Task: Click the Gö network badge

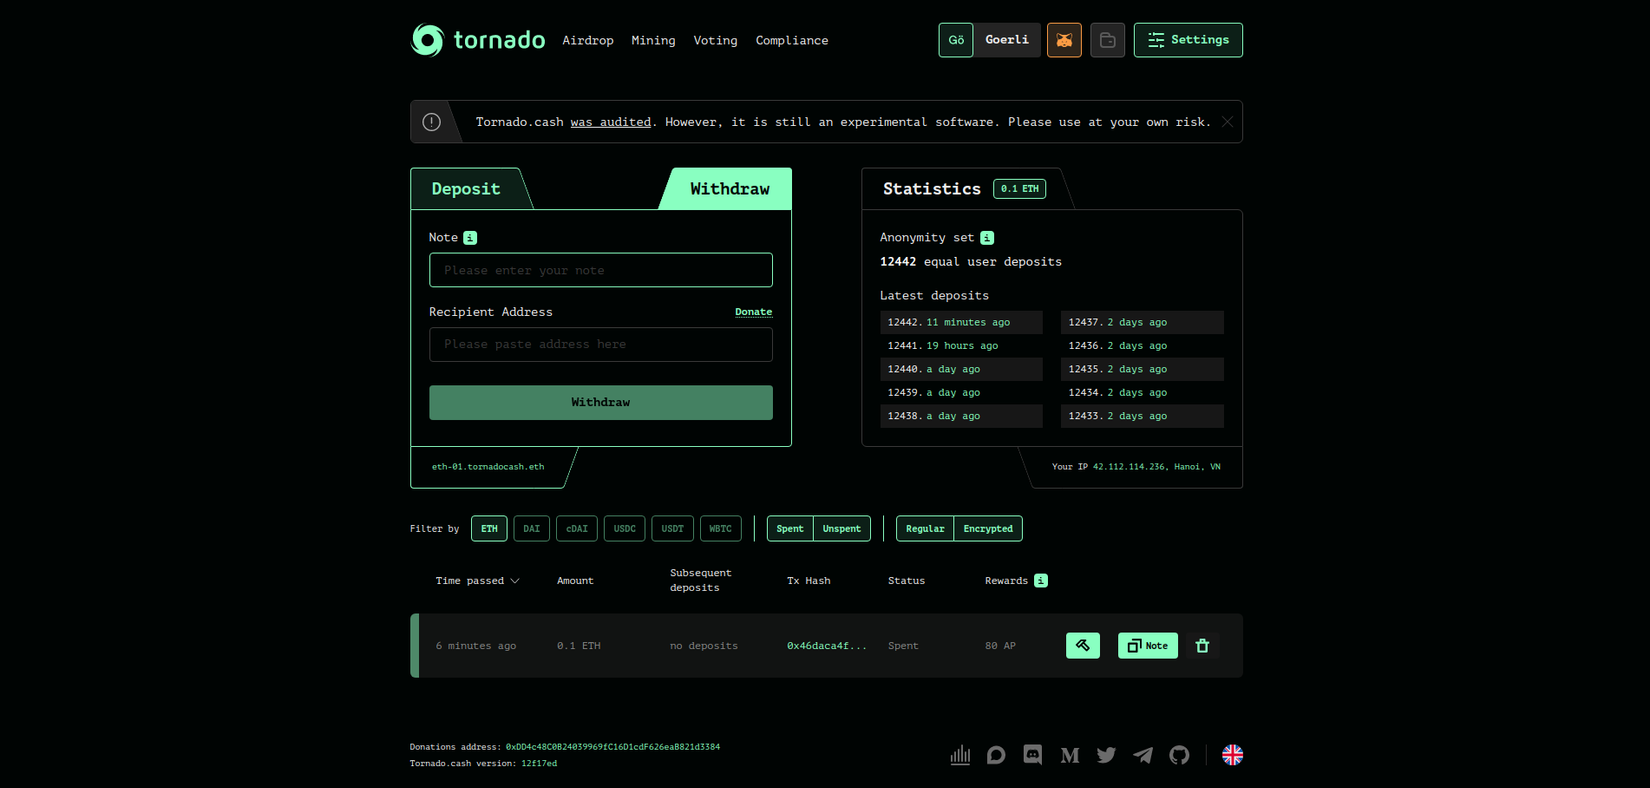Action: [956, 40]
